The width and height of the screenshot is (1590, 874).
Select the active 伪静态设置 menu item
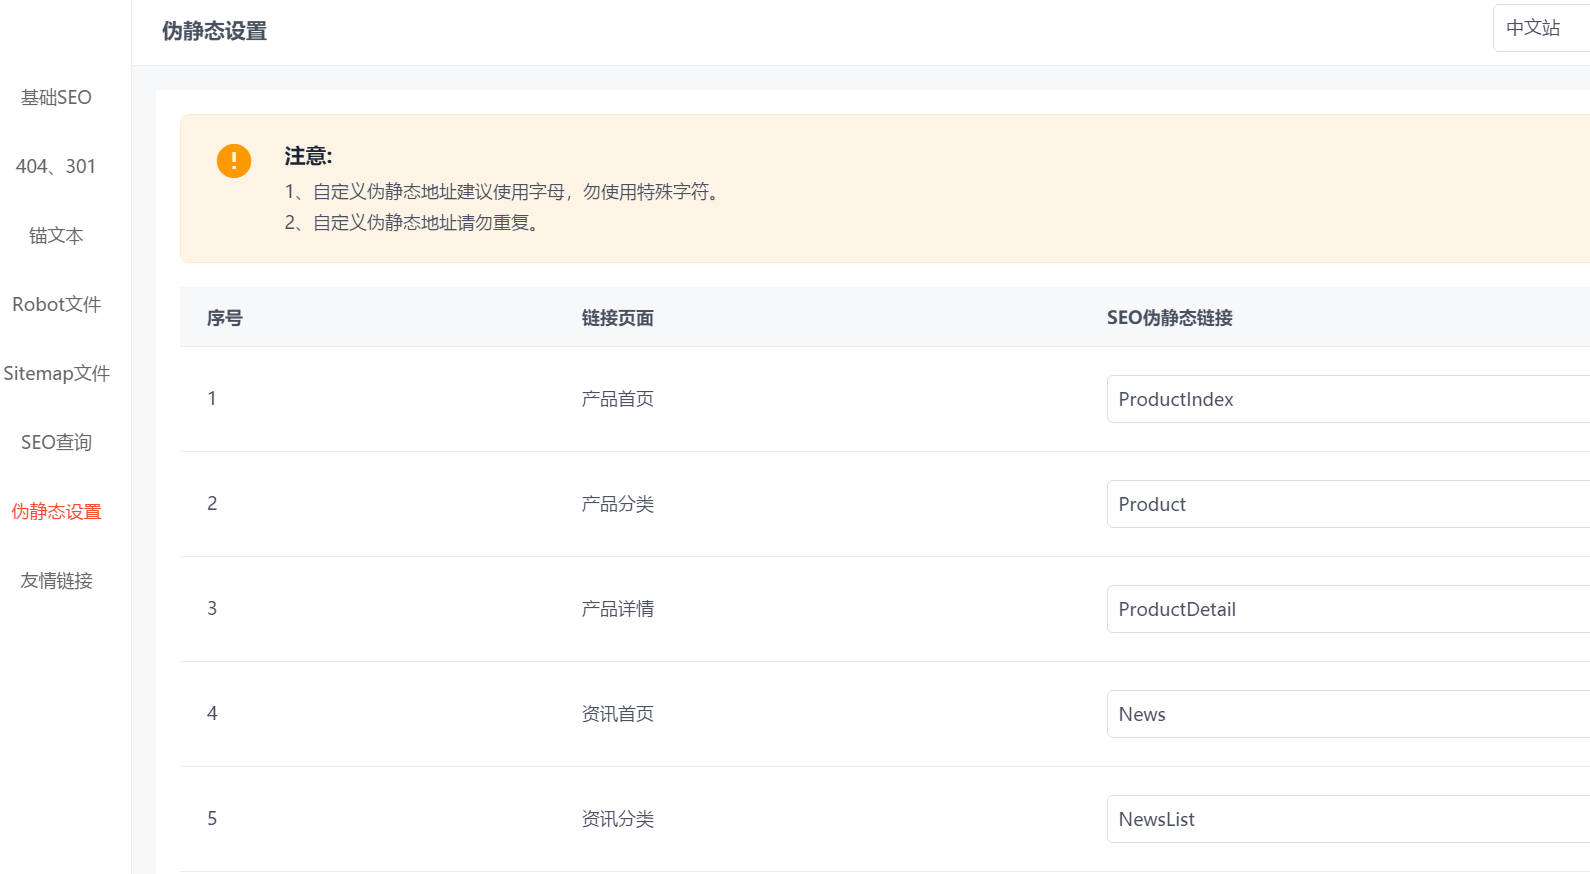pos(56,511)
